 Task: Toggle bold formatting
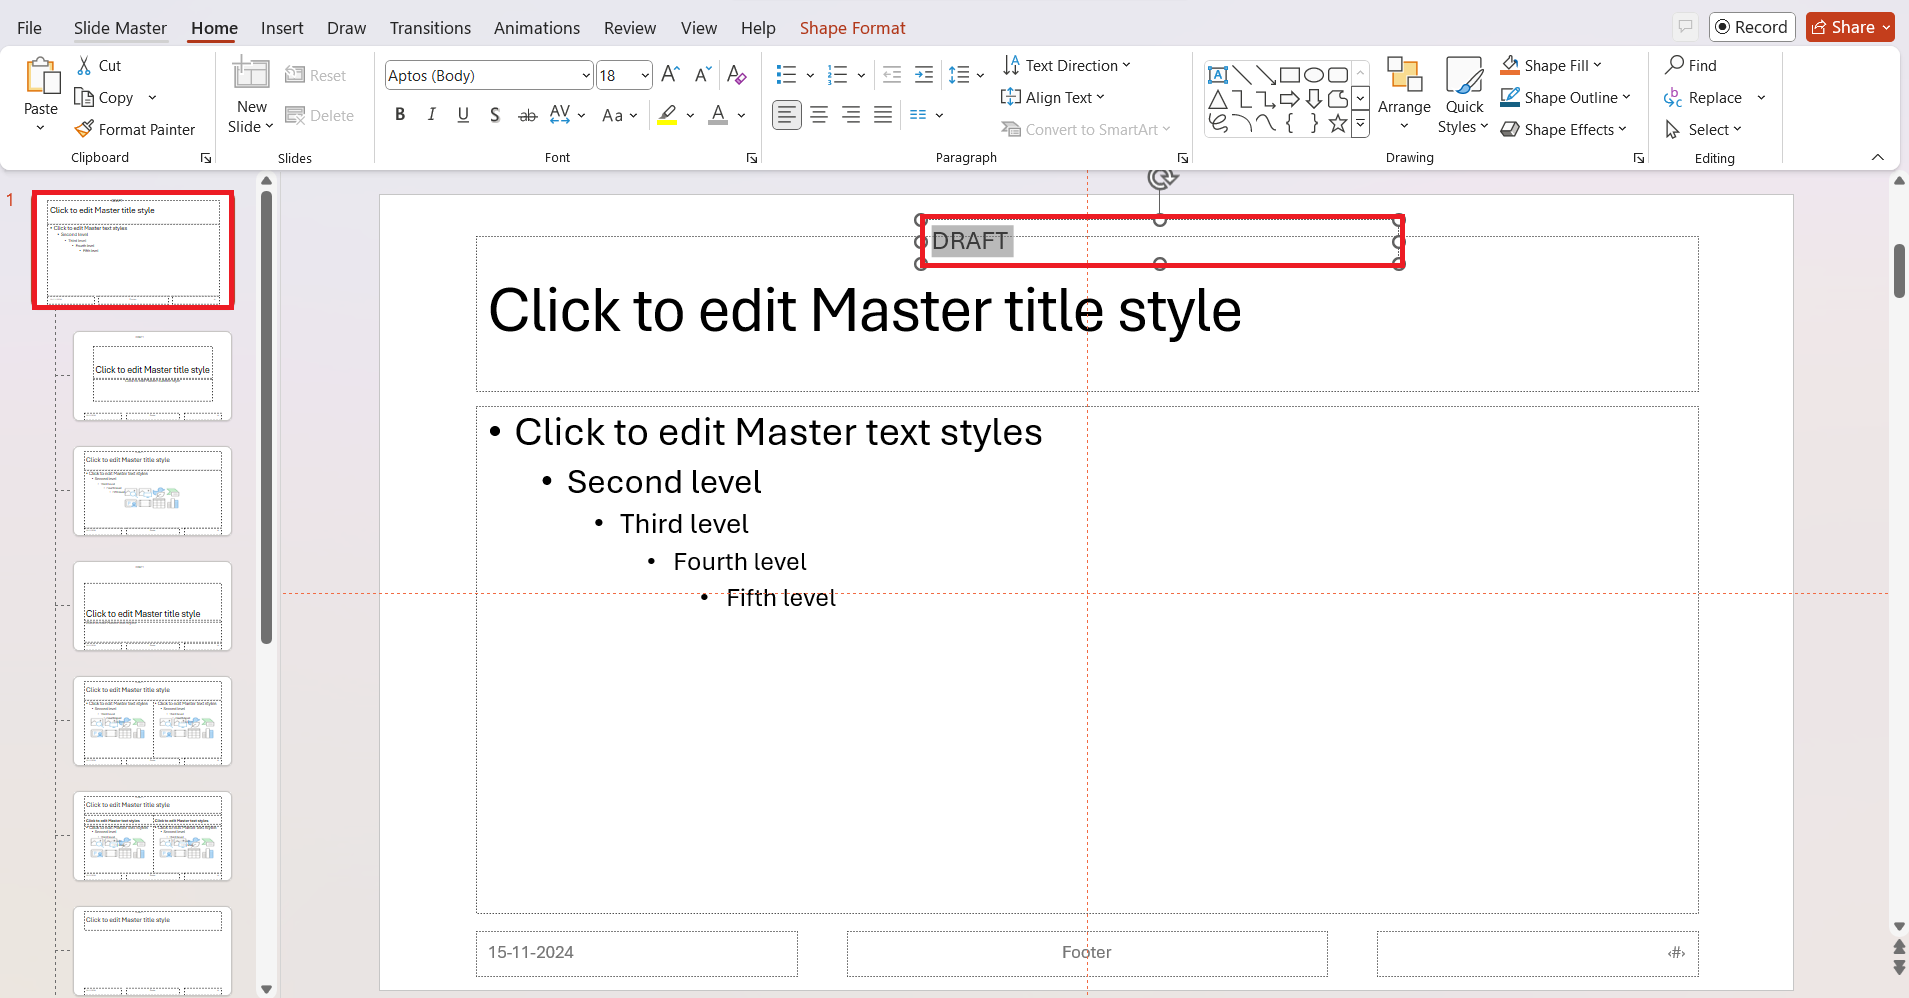tap(400, 115)
